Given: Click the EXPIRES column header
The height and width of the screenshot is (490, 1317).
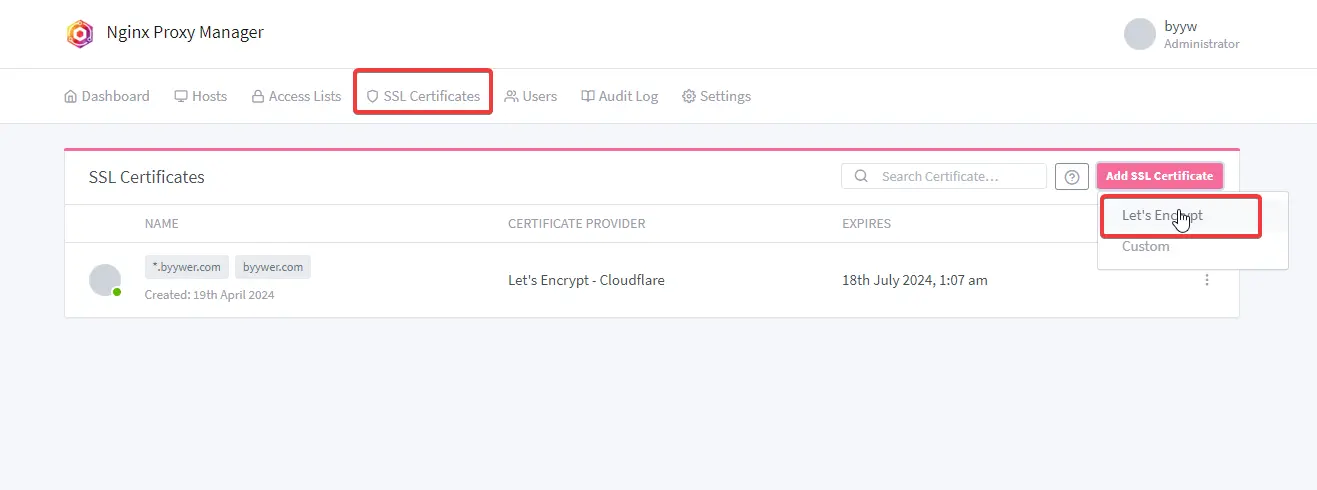Looking at the screenshot, I should pos(866,224).
